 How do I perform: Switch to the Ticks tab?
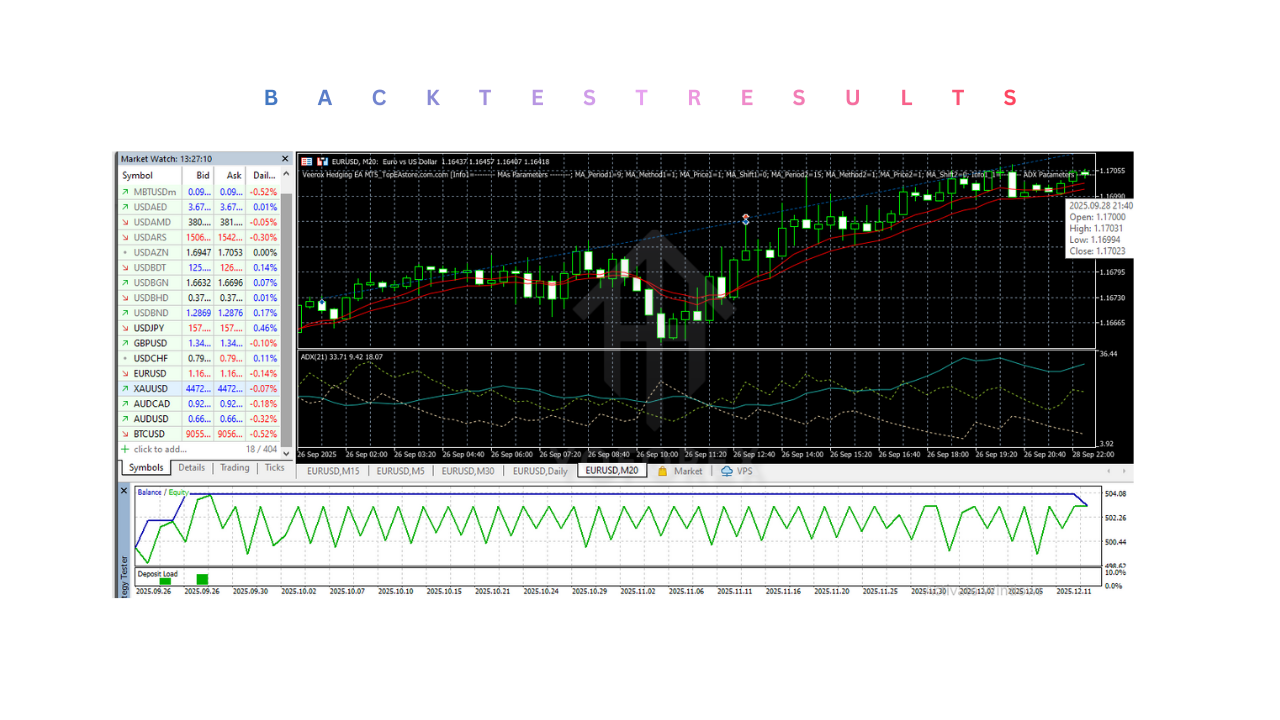tap(274, 468)
